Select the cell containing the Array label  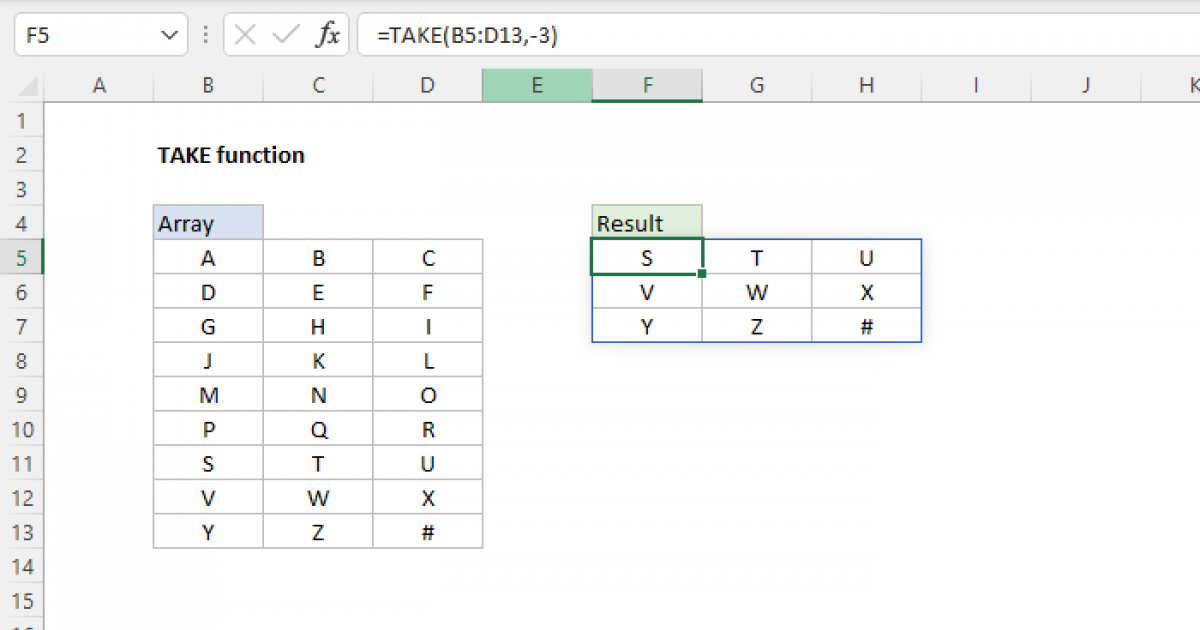[x=207, y=223]
